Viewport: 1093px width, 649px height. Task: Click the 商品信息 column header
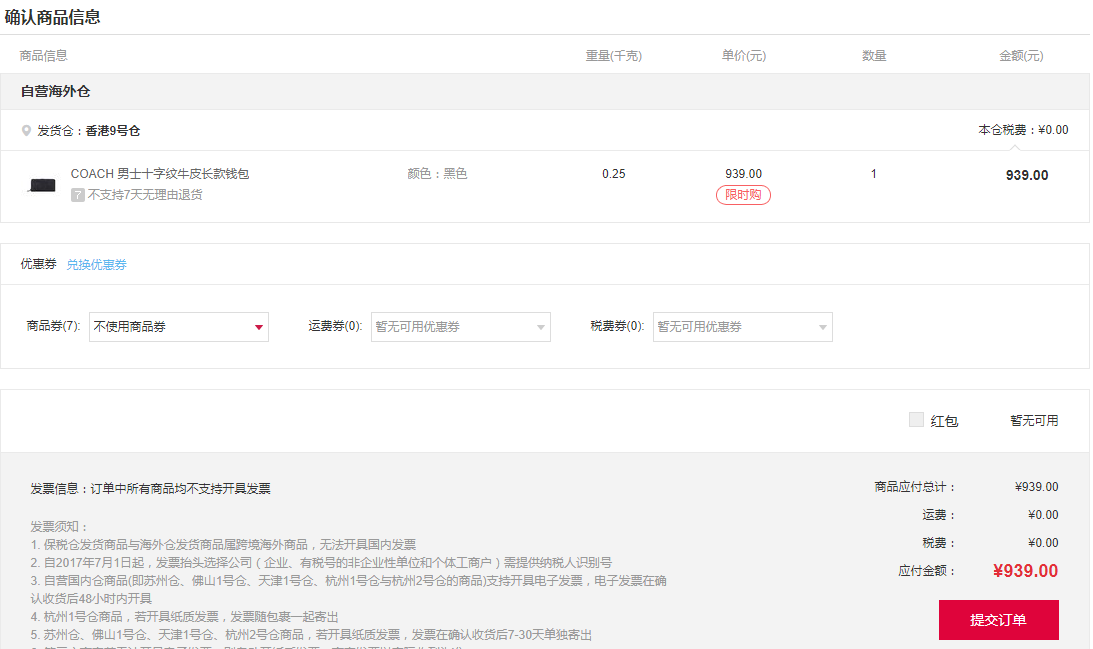point(42,56)
